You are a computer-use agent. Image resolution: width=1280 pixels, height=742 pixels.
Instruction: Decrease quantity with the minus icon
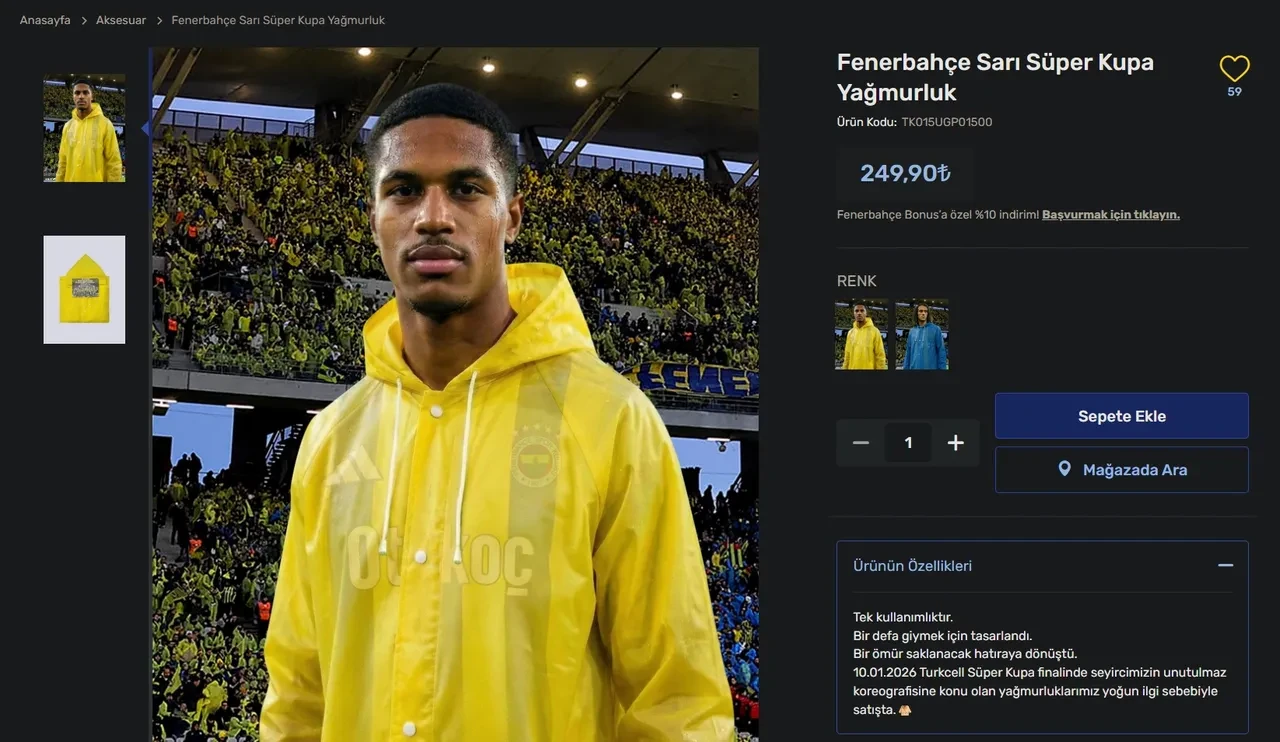click(860, 442)
